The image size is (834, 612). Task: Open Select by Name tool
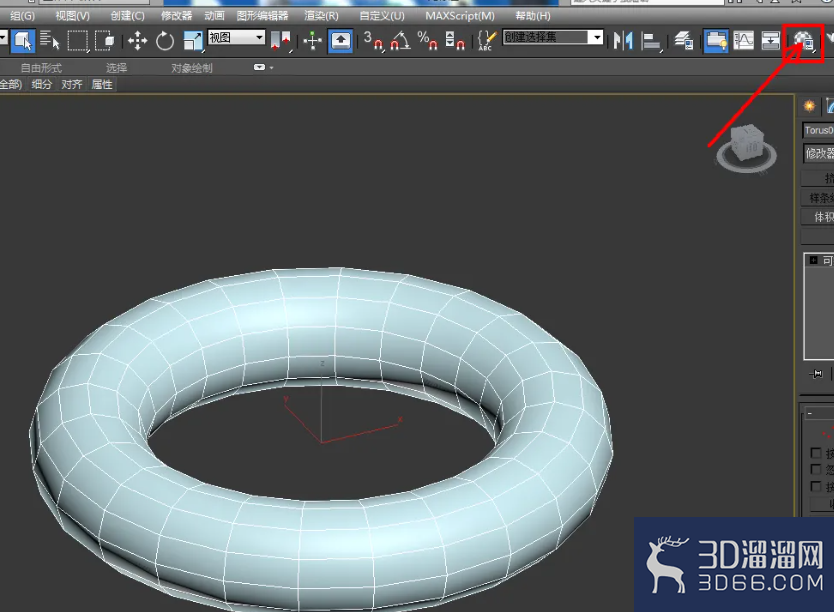click(x=49, y=40)
